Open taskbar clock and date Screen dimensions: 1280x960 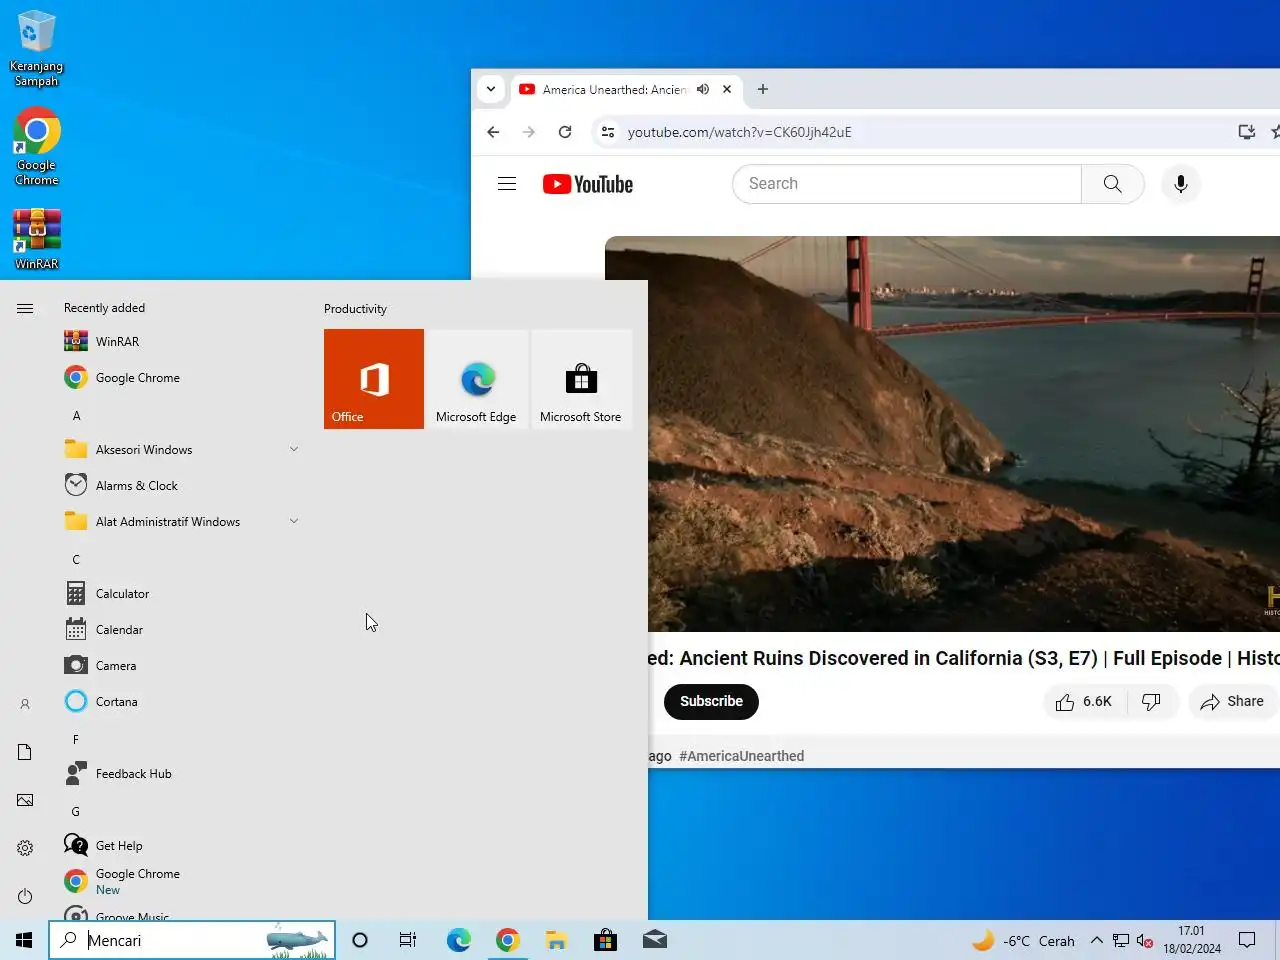tap(1191, 940)
